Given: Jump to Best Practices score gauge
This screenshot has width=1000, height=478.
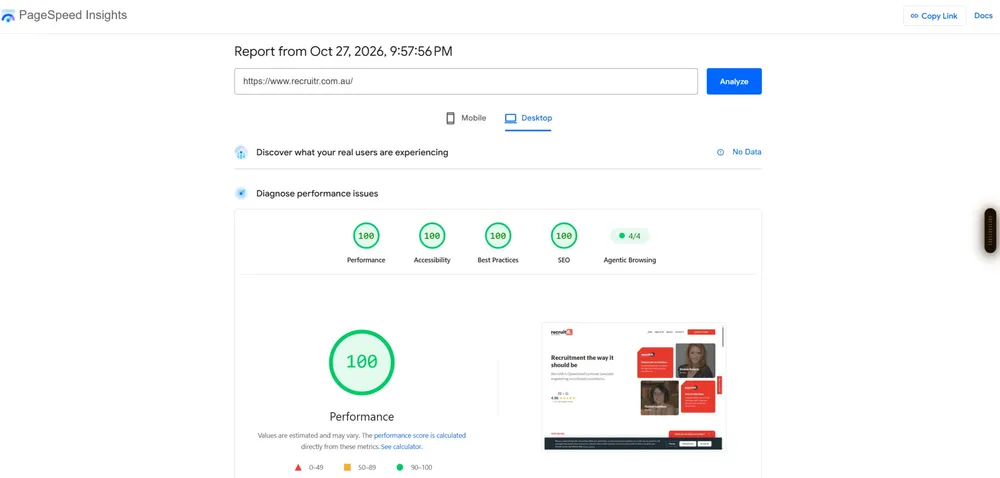Looking at the screenshot, I should (x=497, y=236).
